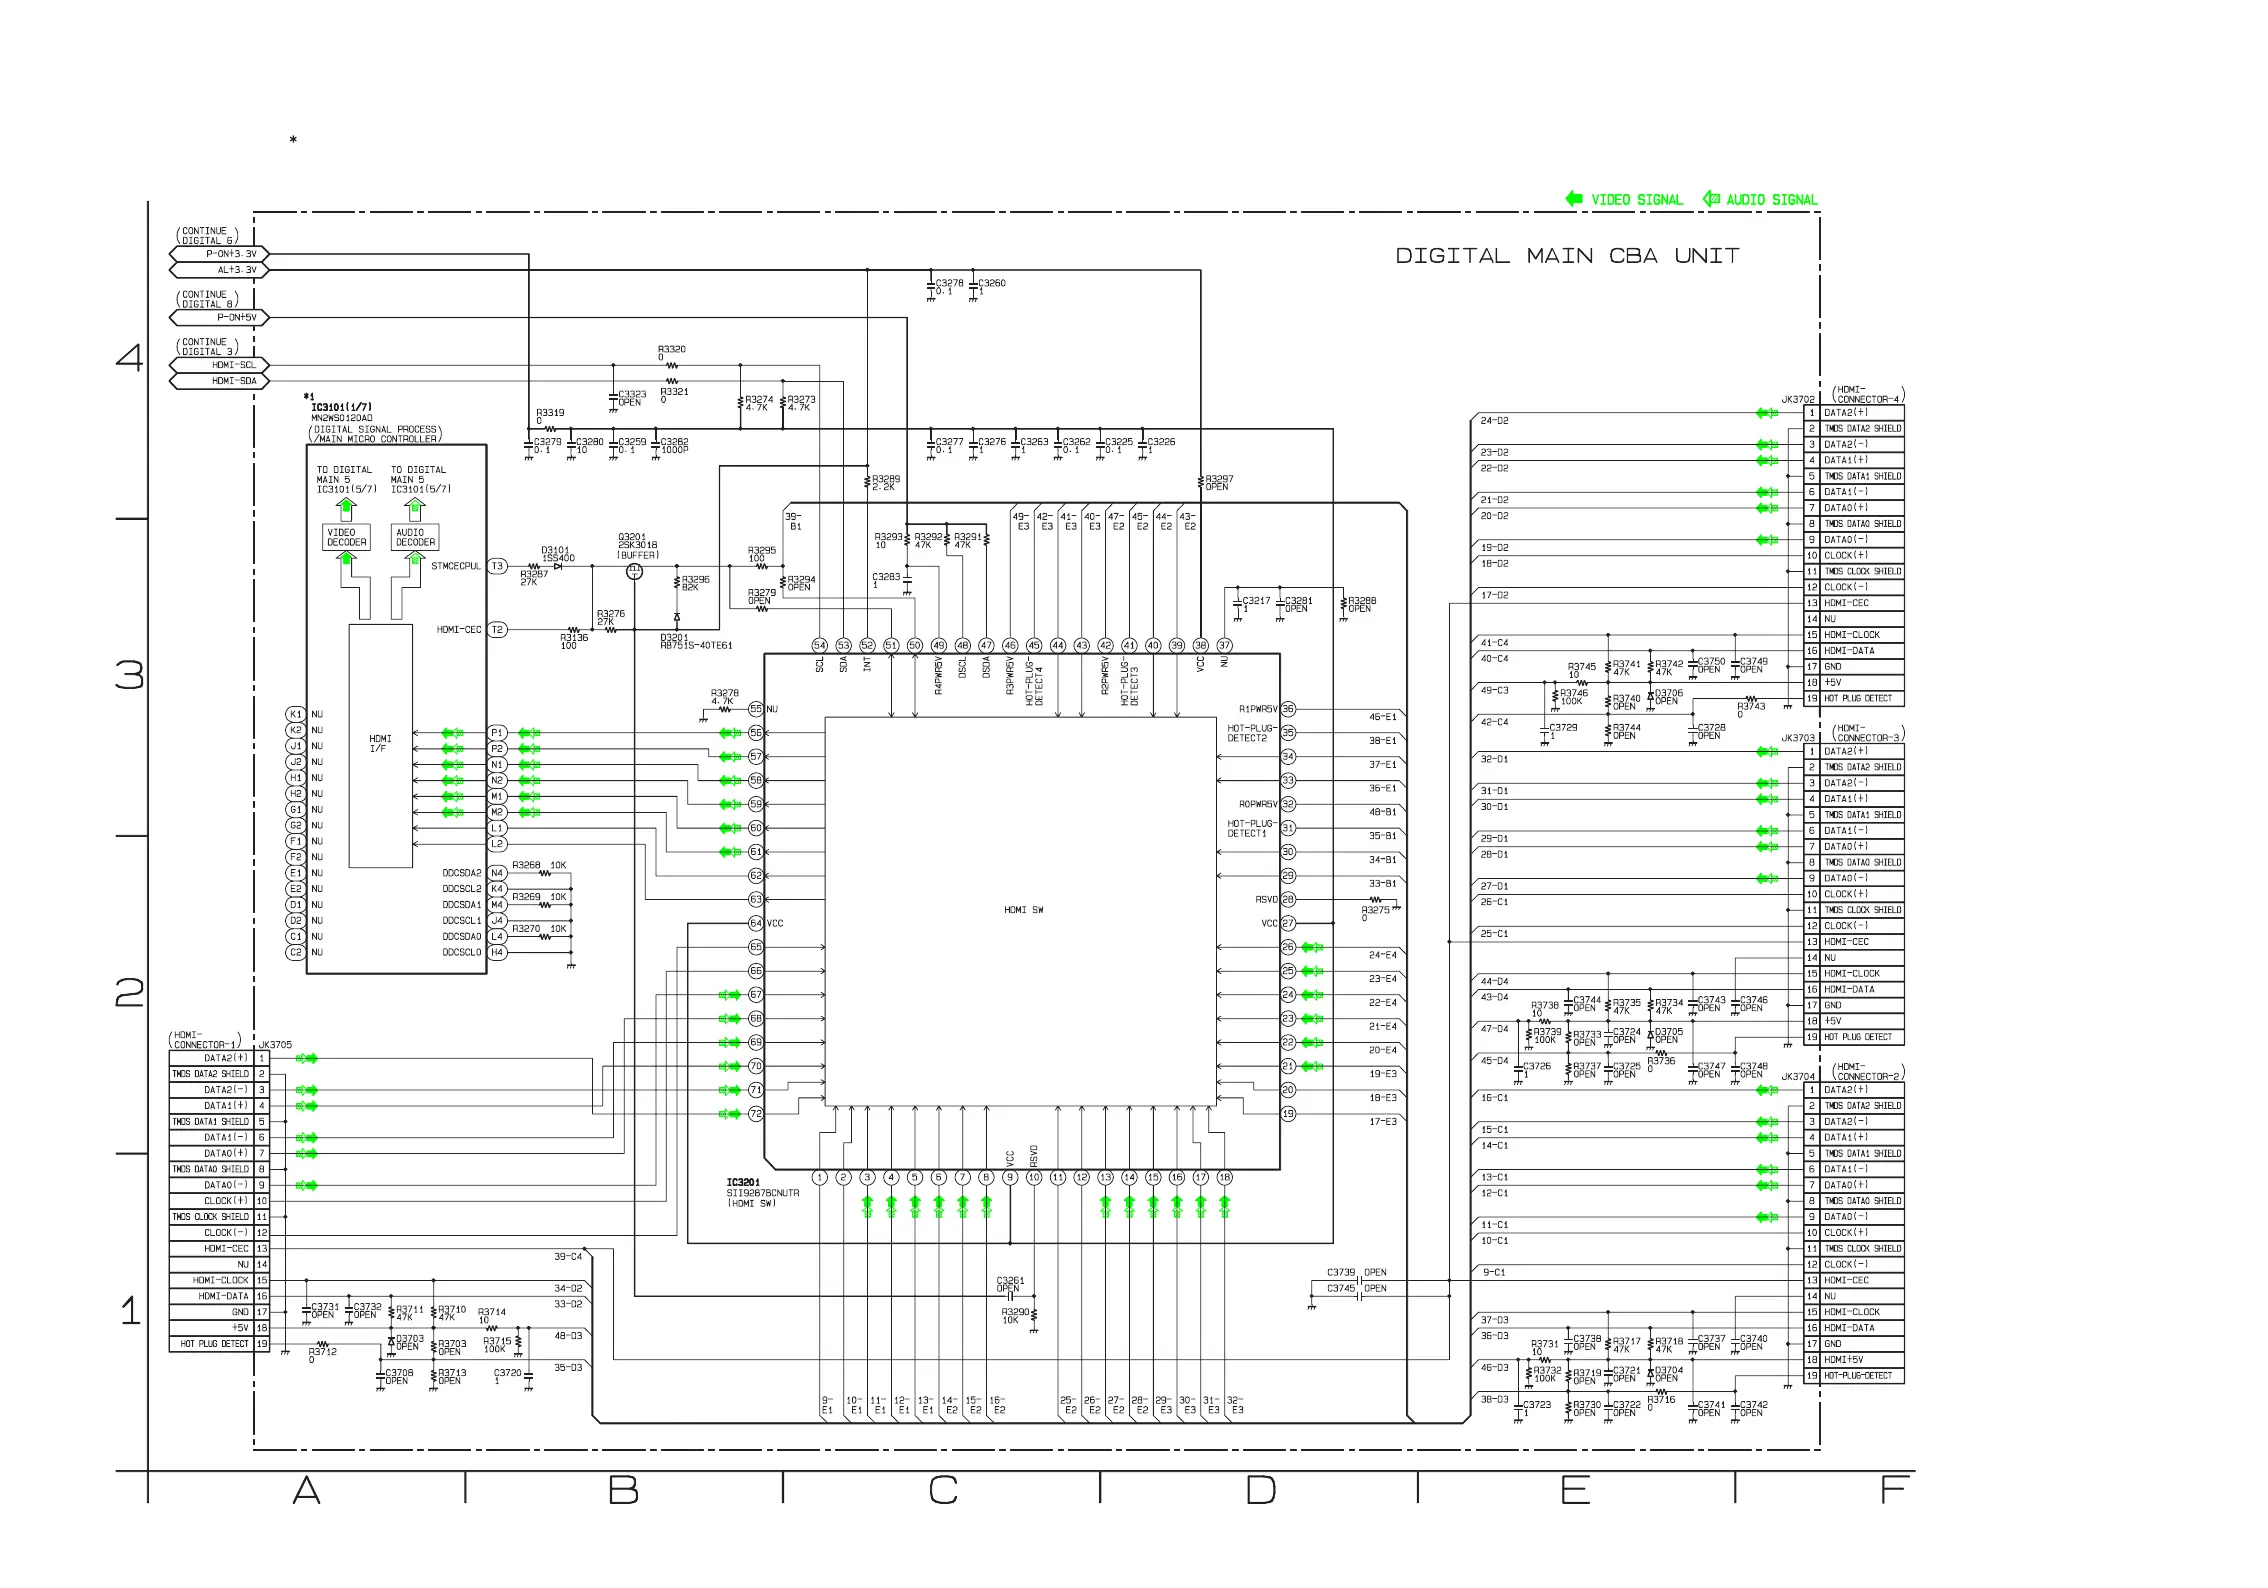2268x1588 pixels.
Task: Click the JK3702 connector reference
Action: click(x=1798, y=399)
